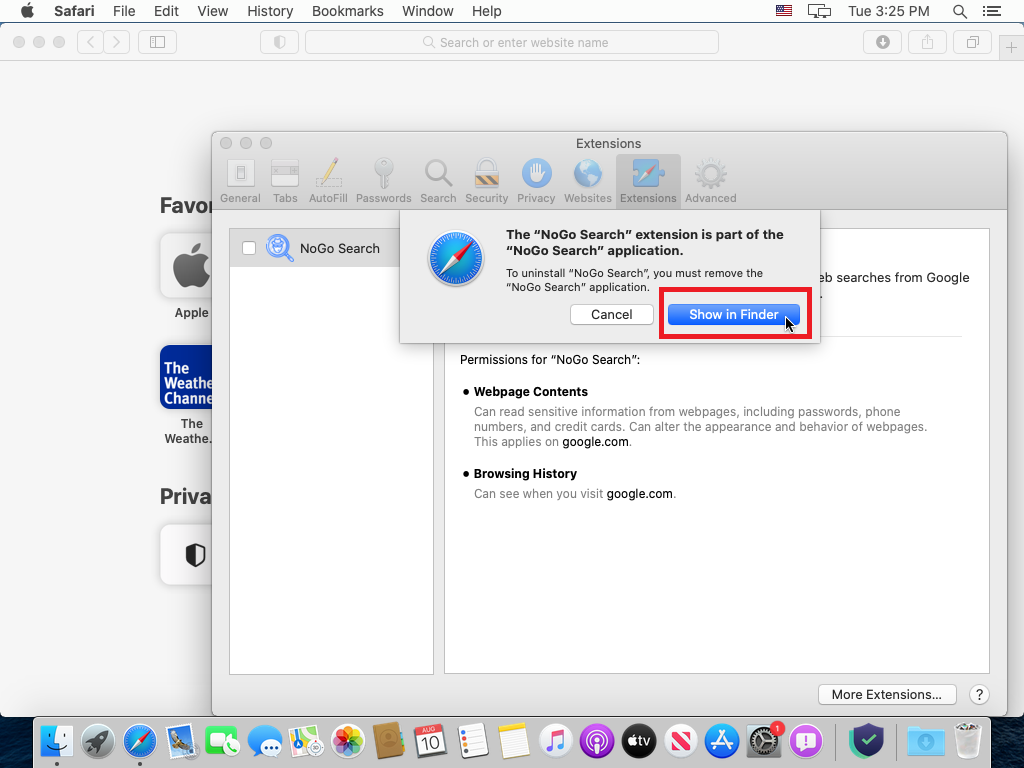Open the View menu
The image size is (1024, 768).
213,11
